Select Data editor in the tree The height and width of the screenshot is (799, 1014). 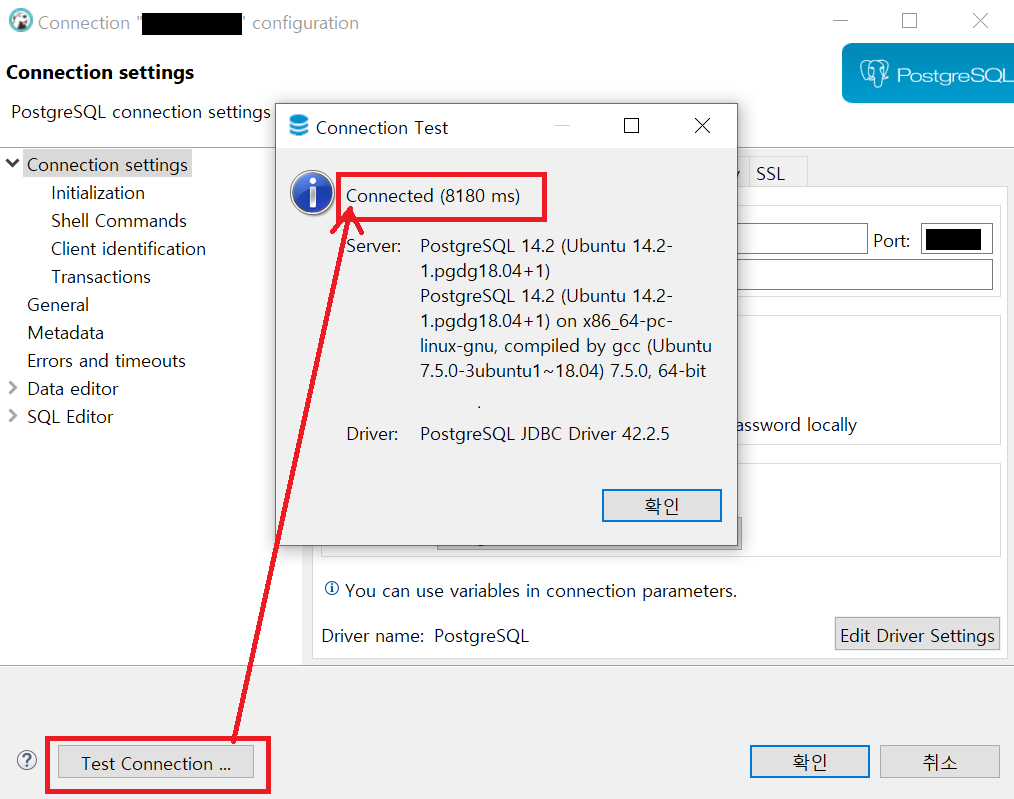72,389
